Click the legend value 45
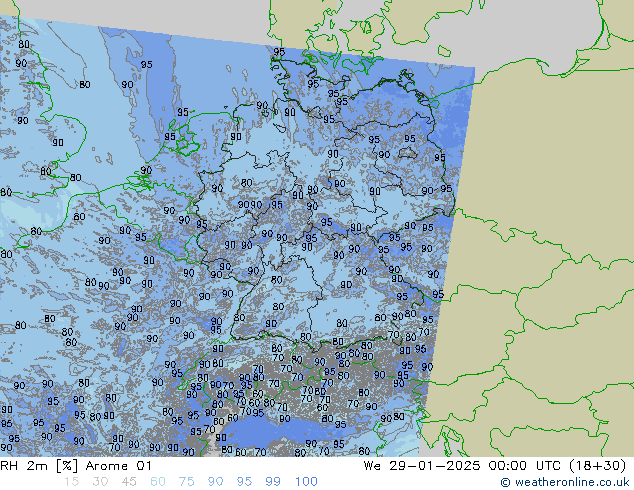Screen dimensions: 634x490 click(129, 482)
